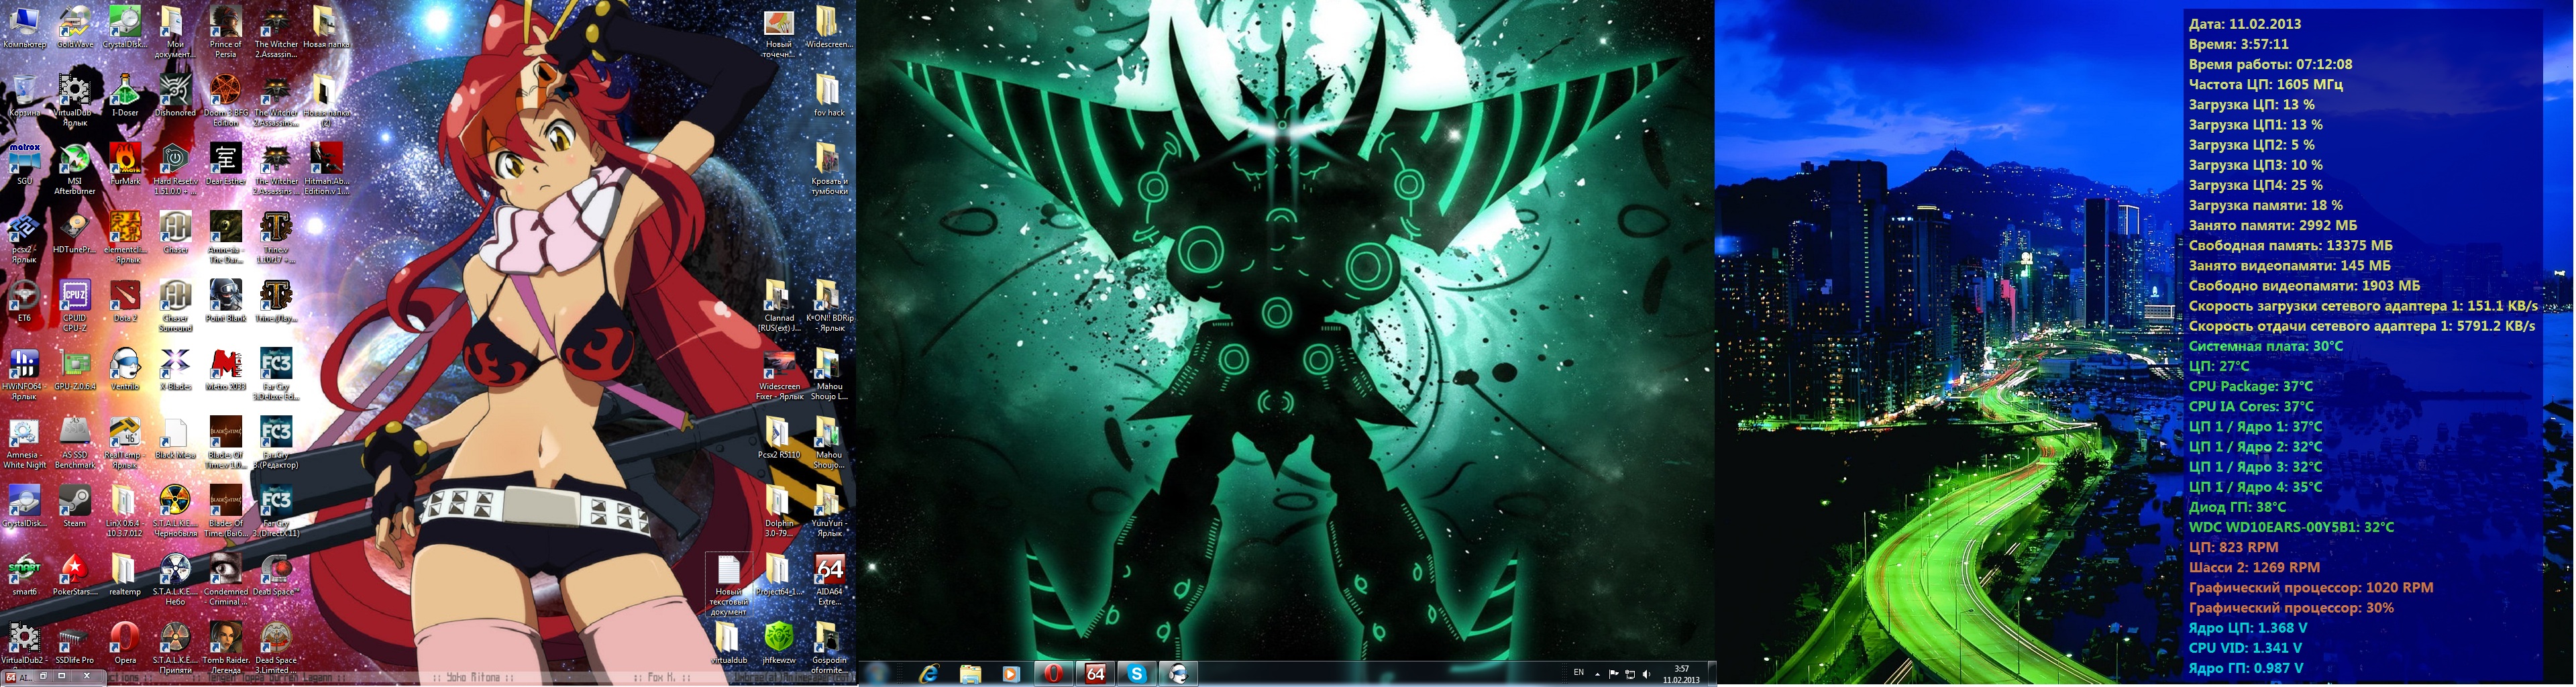
Task: Launch Dear Esther from the desktop
Action: (226, 164)
